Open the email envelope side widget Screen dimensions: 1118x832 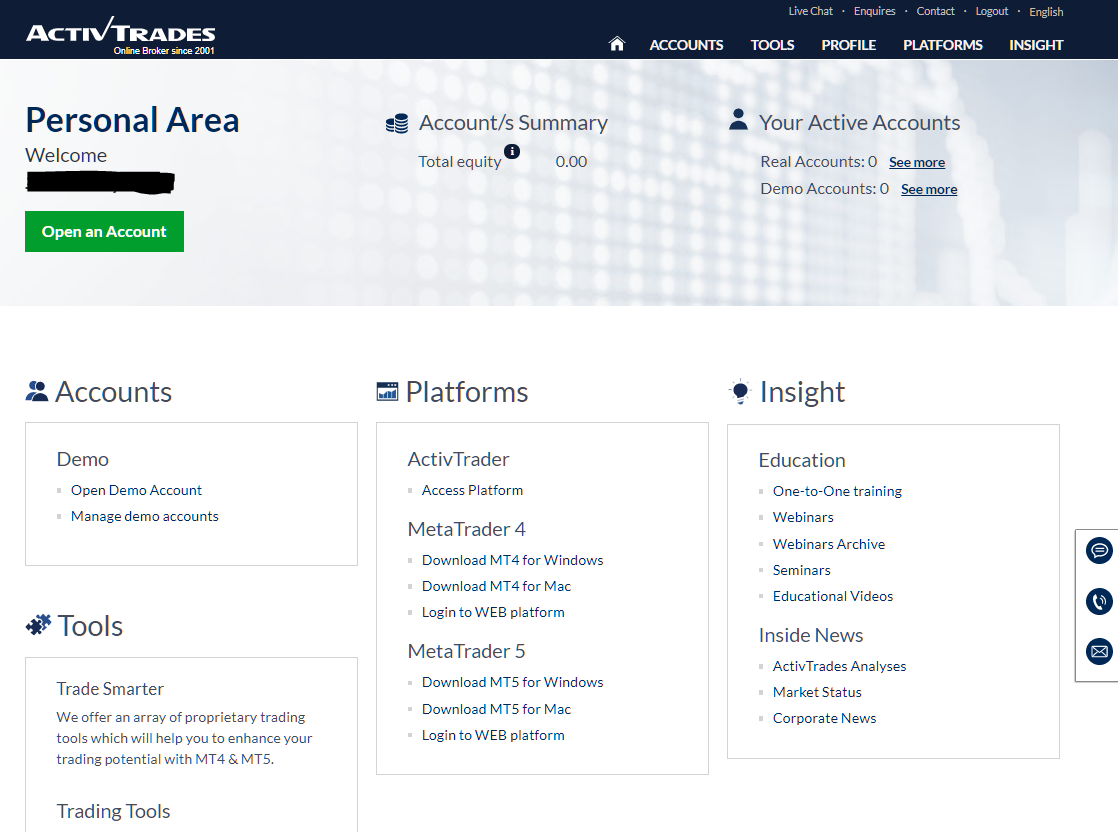[x=1099, y=651]
